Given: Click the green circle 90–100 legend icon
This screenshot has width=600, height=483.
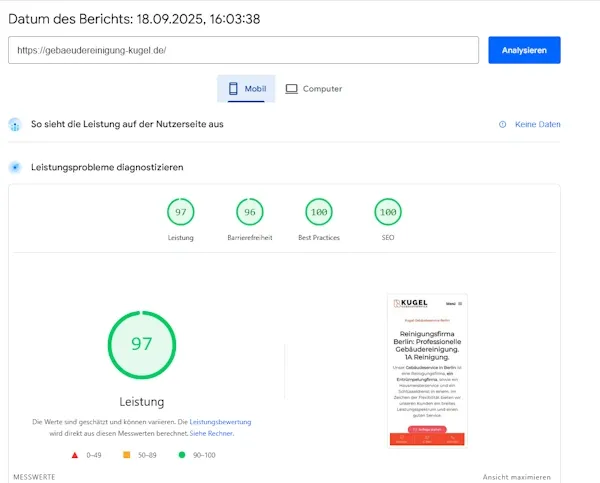Looking at the screenshot, I should point(182,455).
